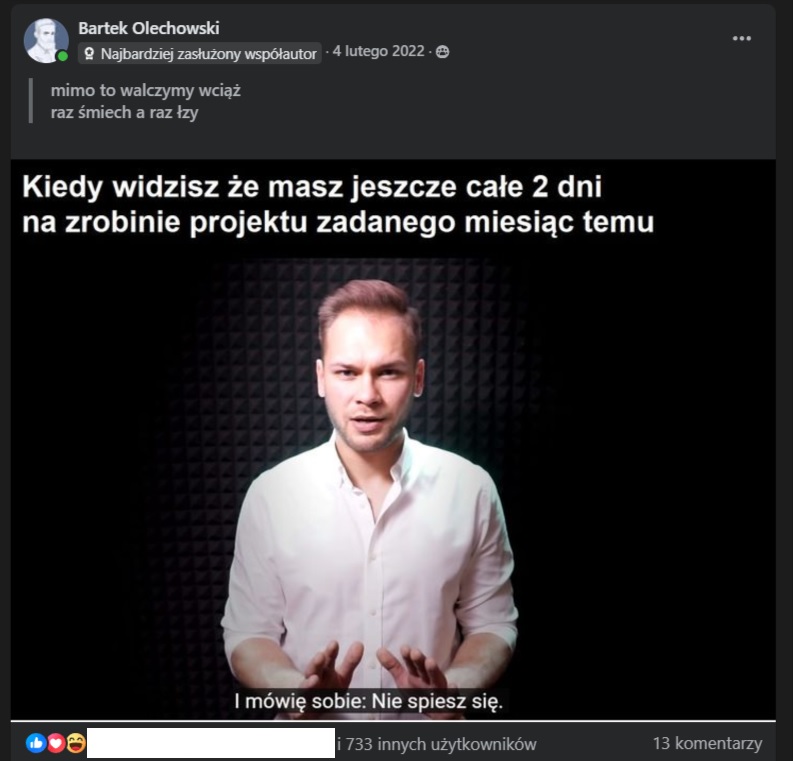The width and height of the screenshot is (793, 761).
Task: Click the blue Like reaction icon
Action: coord(36,743)
